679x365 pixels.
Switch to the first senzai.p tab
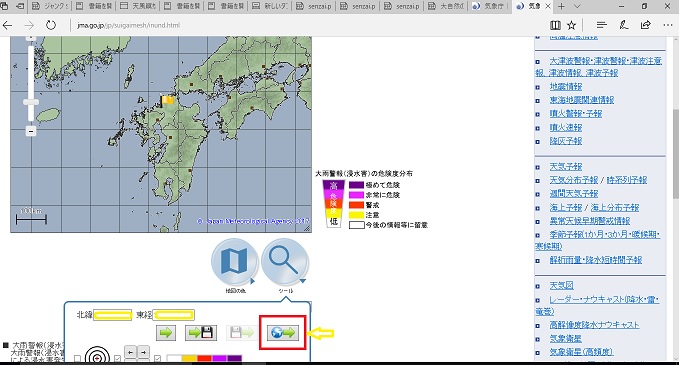click(315, 6)
